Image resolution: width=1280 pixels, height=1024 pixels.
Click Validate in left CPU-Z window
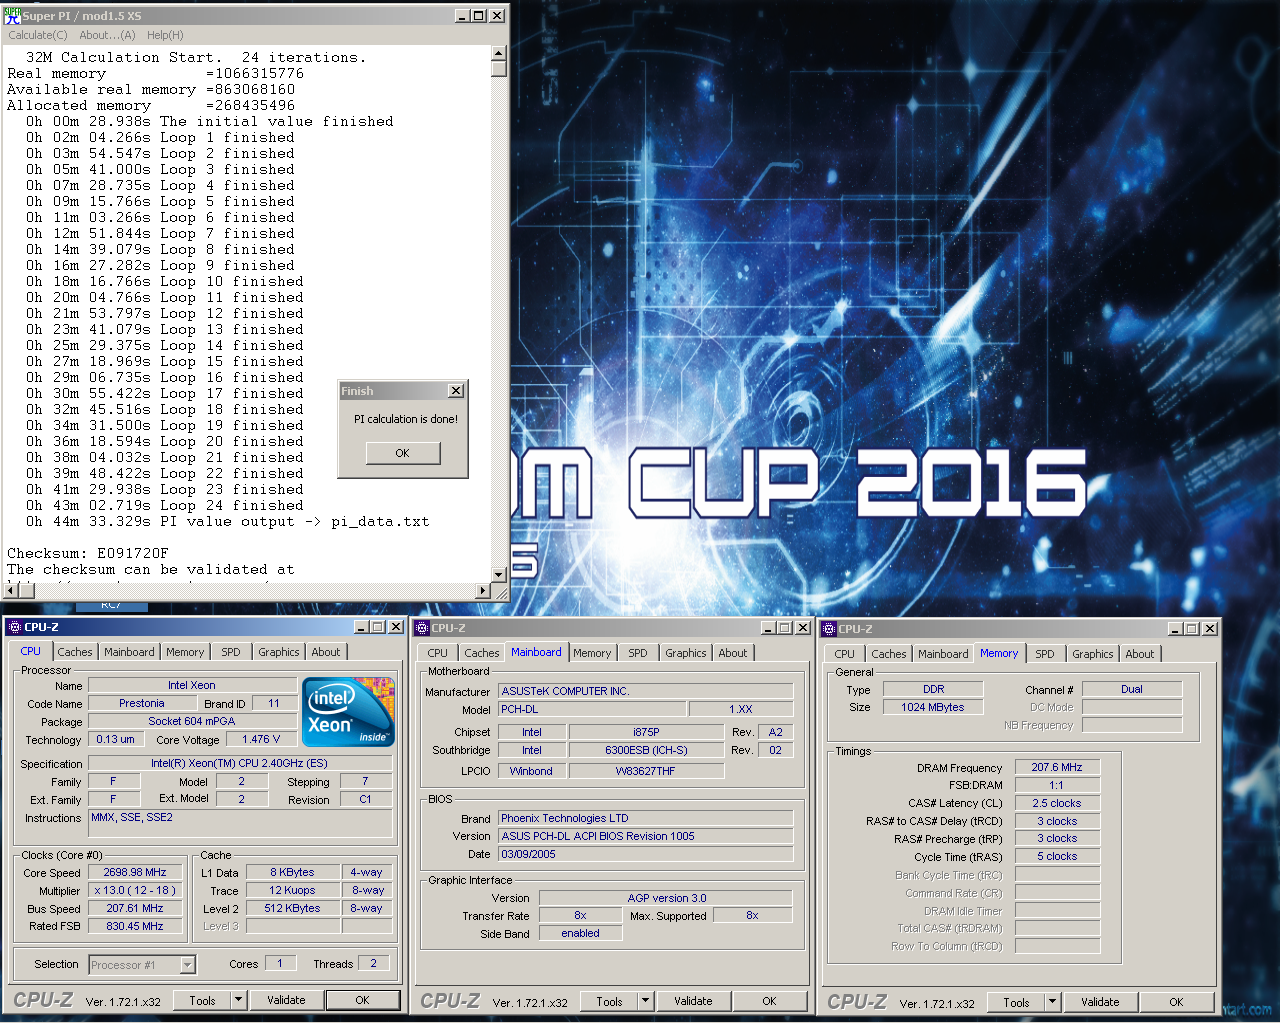coord(287,1000)
